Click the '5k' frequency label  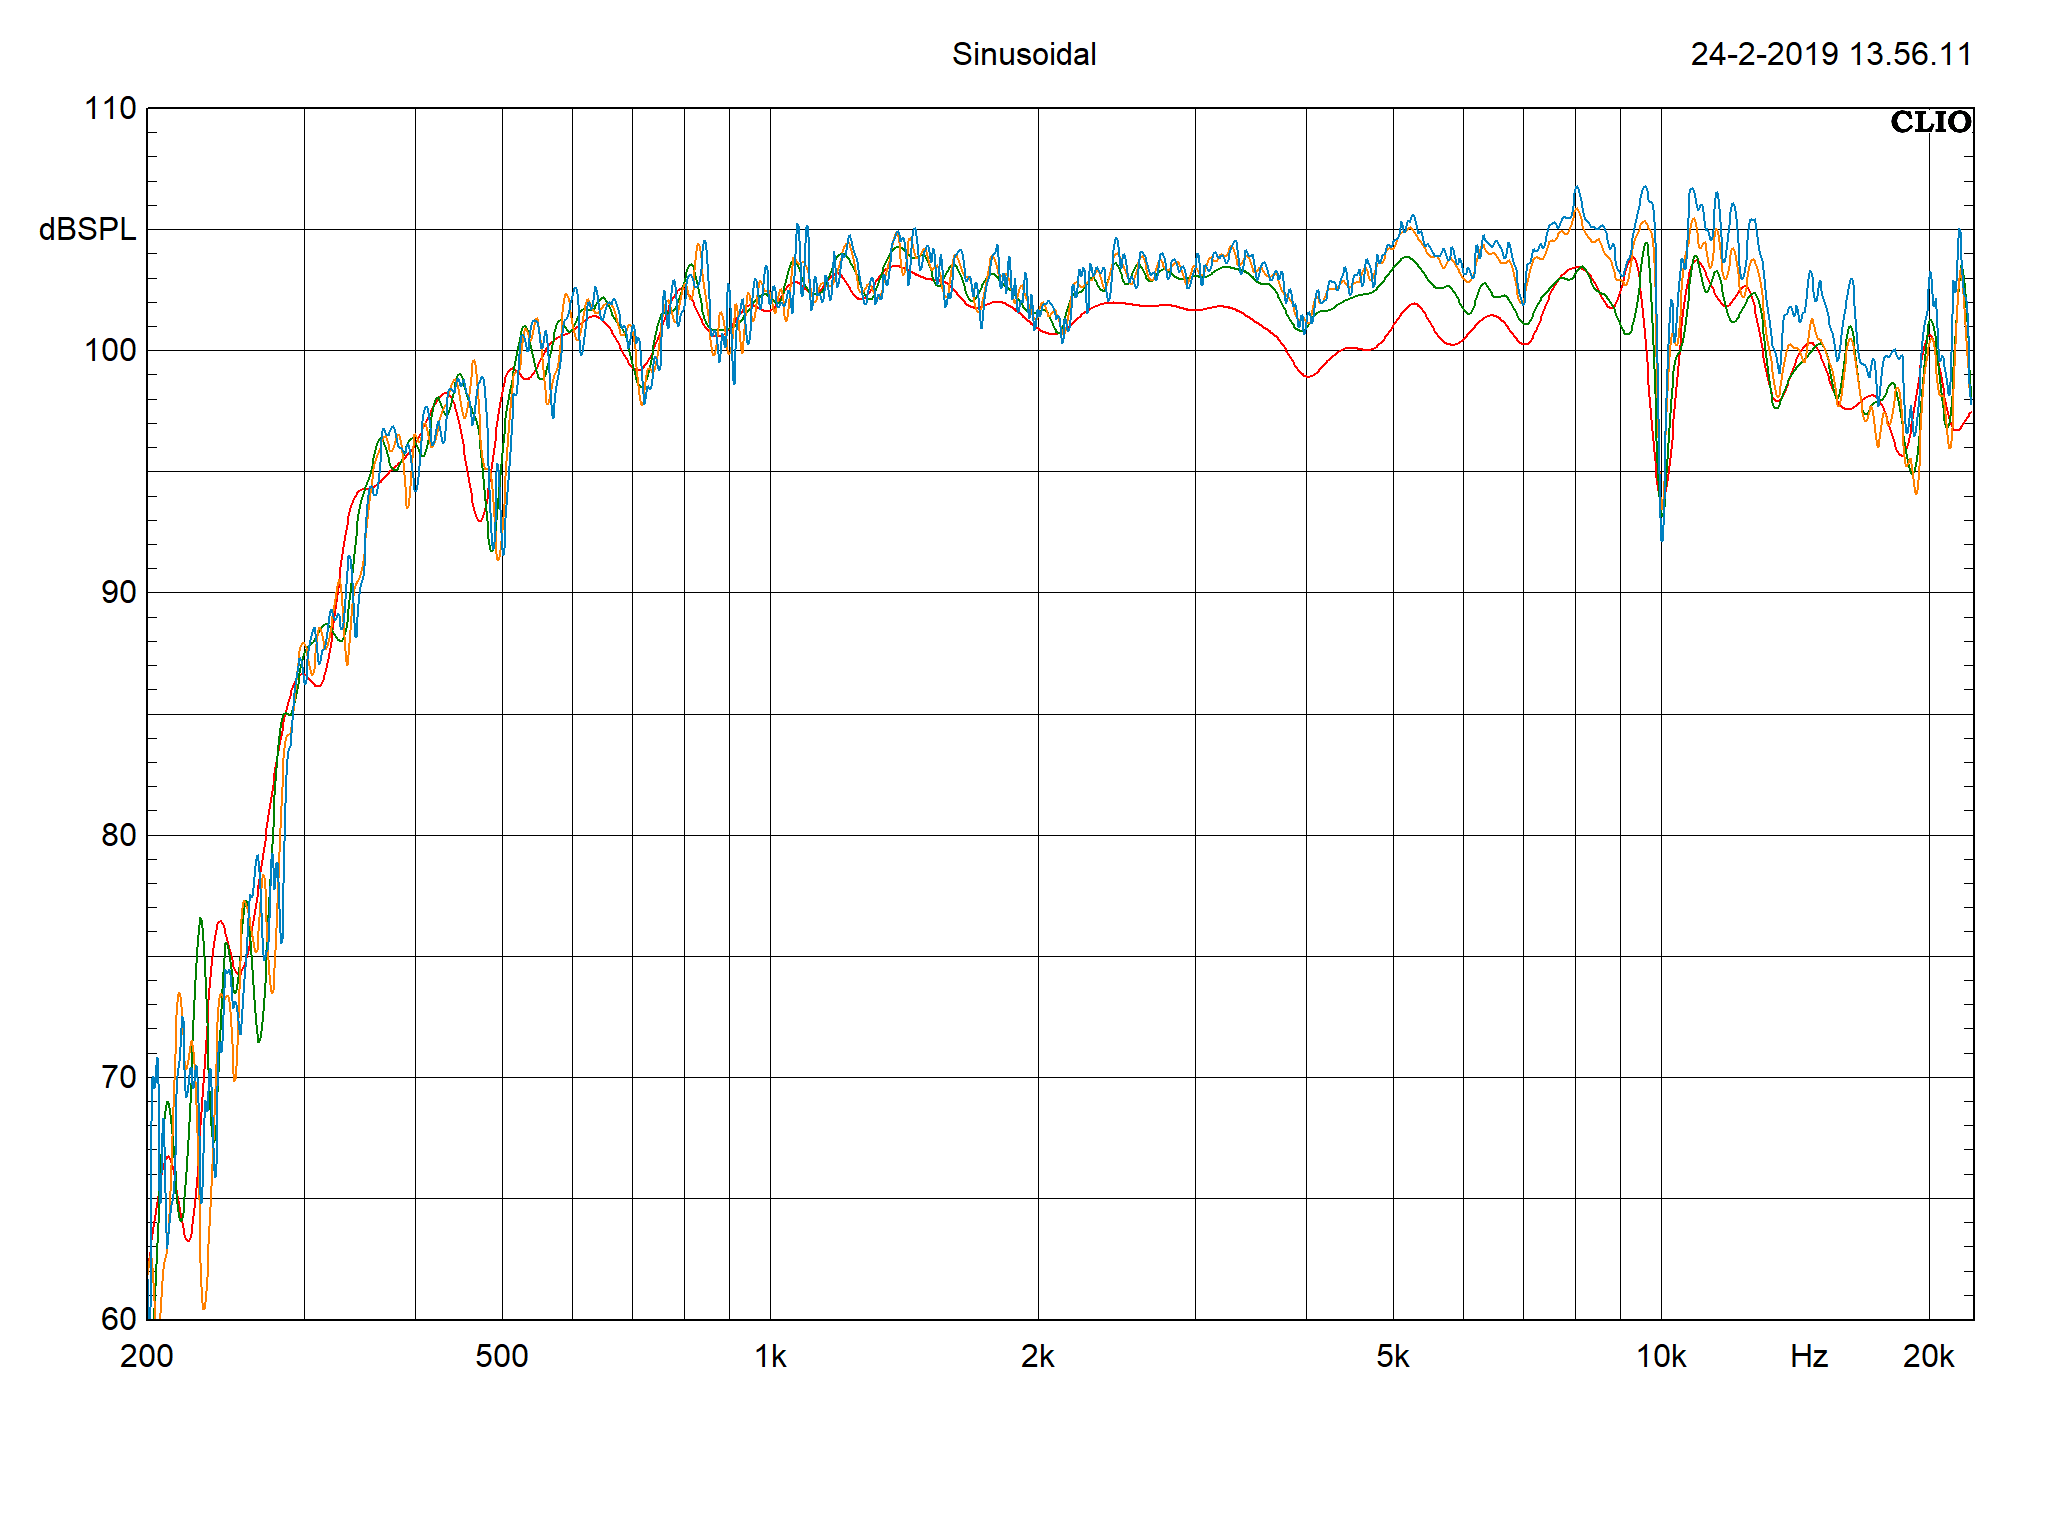pyautogui.click(x=1393, y=1356)
